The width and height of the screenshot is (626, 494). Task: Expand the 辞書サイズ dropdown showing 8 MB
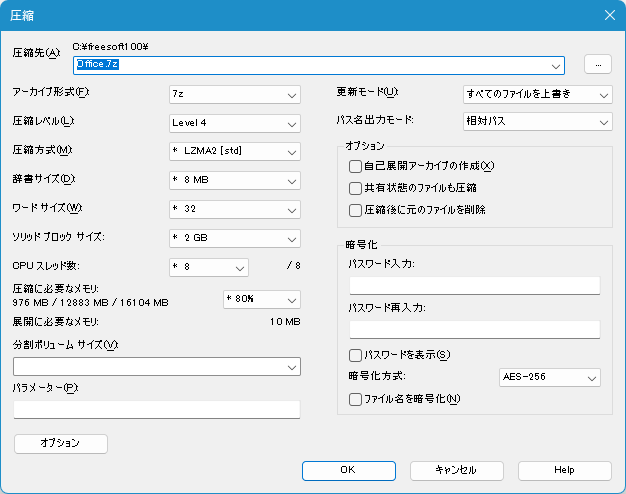(x=235, y=181)
